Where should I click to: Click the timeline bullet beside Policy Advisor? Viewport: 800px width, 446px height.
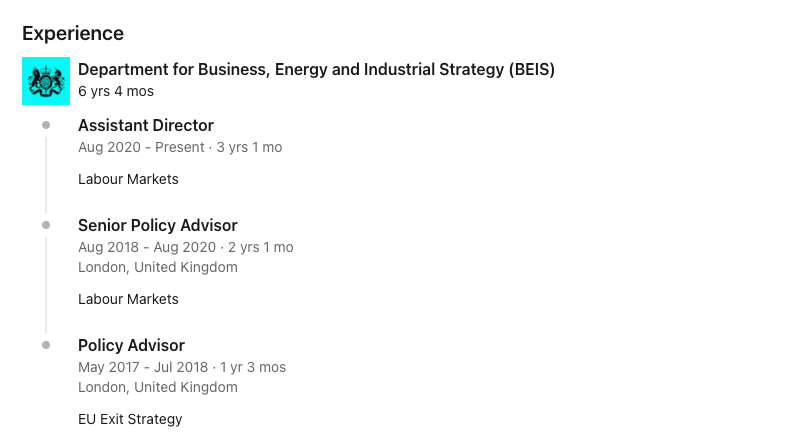click(46, 345)
